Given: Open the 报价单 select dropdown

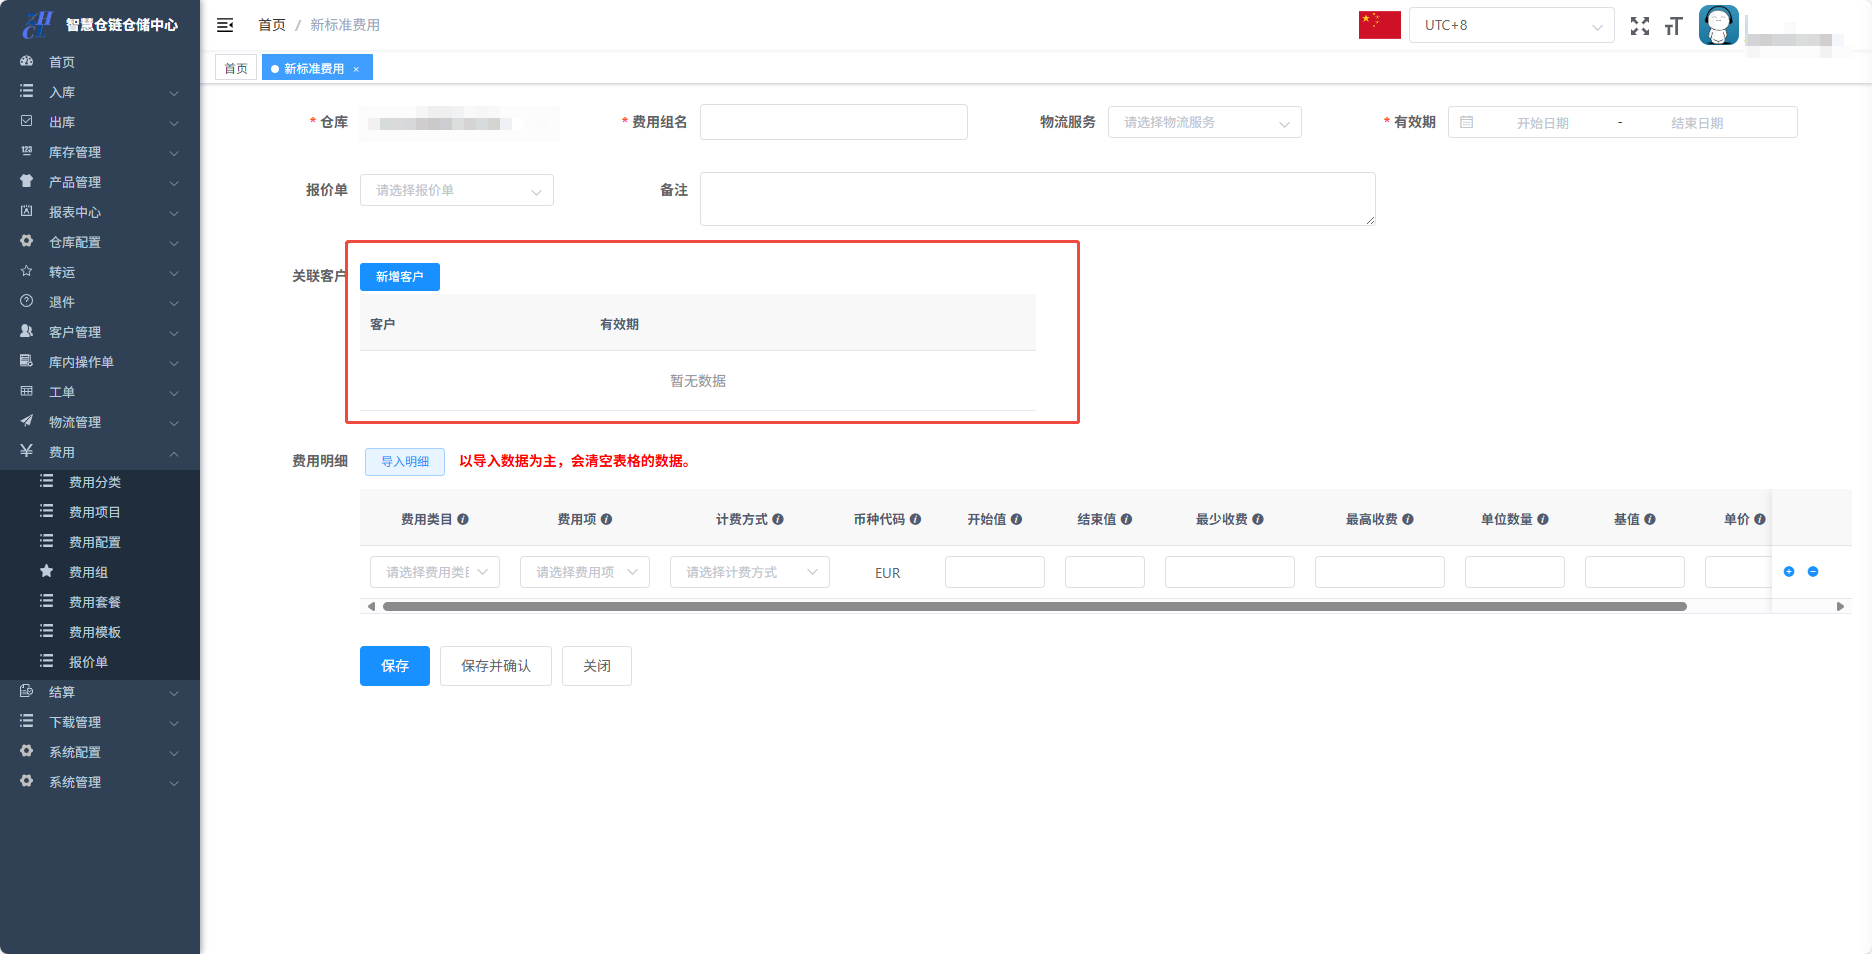Looking at the screenshot, I should [x=457, y=190].
